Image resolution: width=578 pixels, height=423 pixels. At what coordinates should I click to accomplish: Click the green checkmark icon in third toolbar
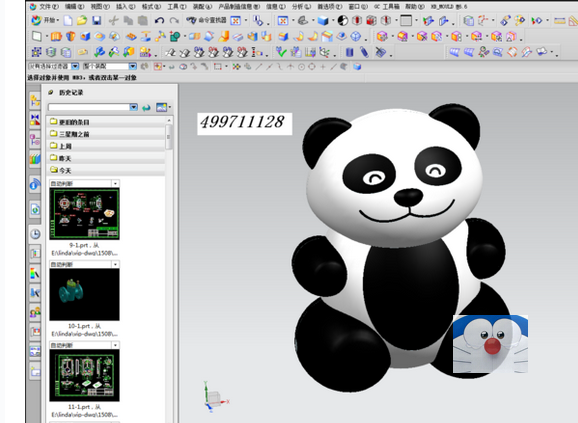click(x=281, y=52)
